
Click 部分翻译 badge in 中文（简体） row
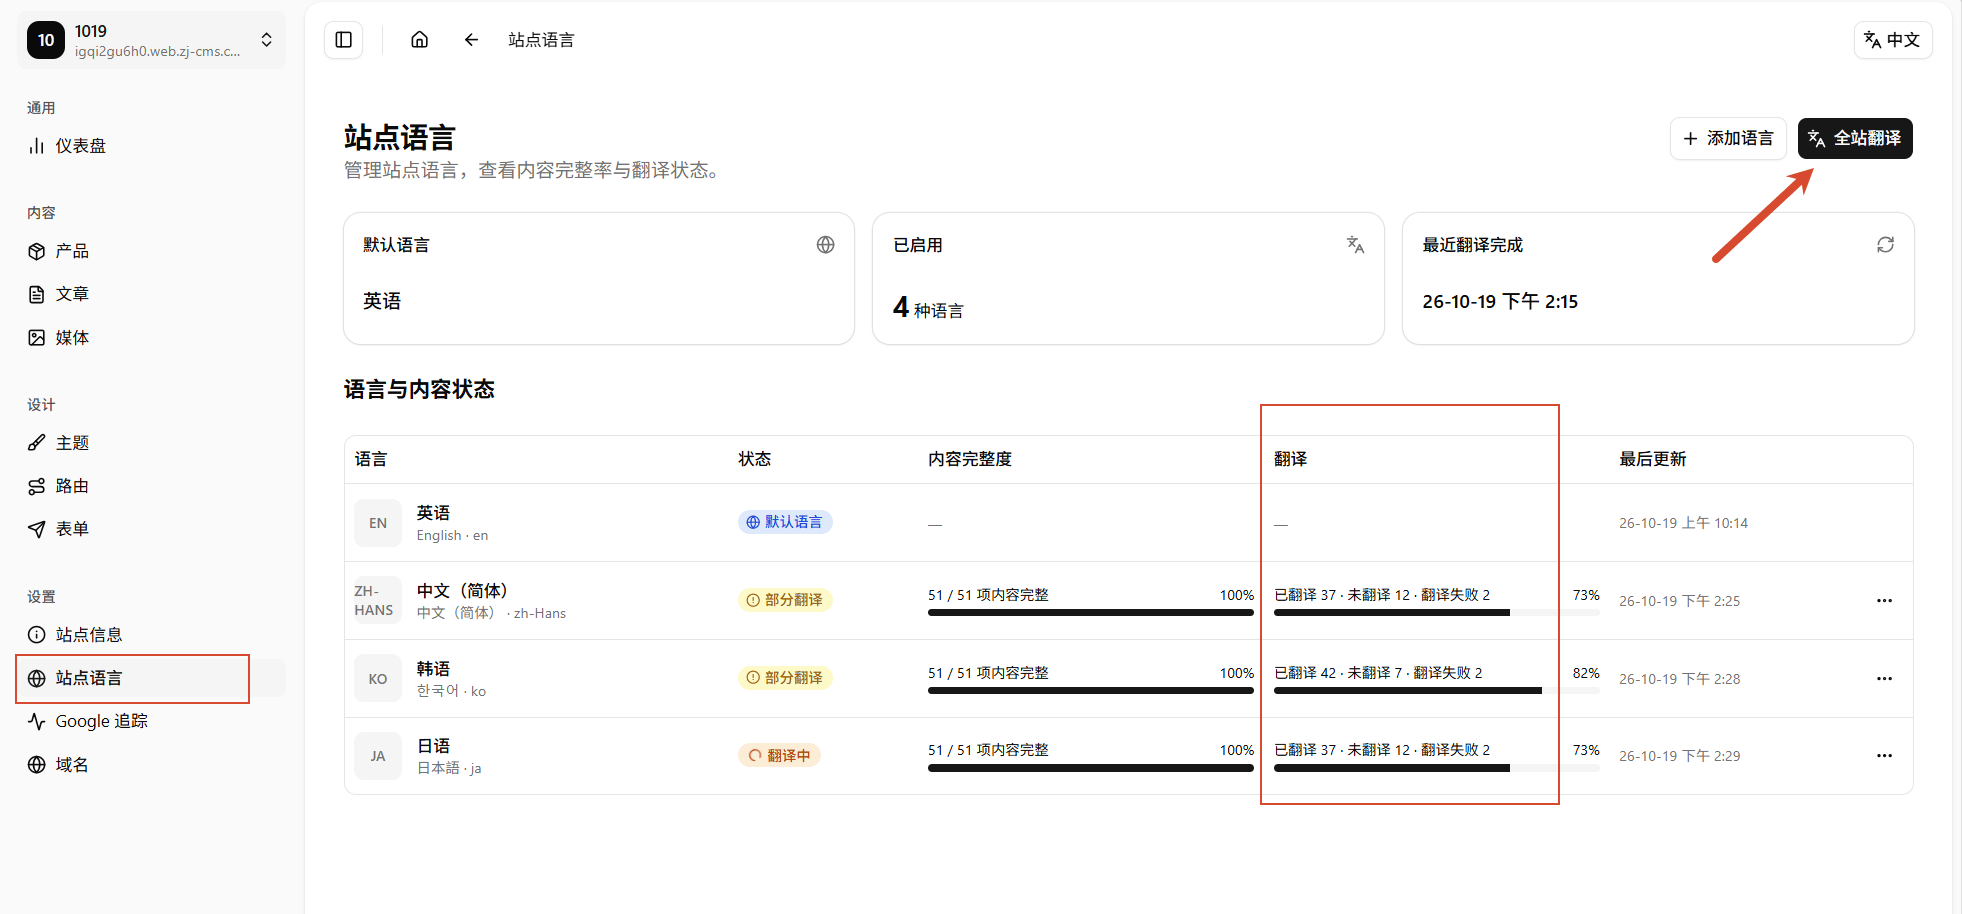pyautogui.click(x=785, y=600)
